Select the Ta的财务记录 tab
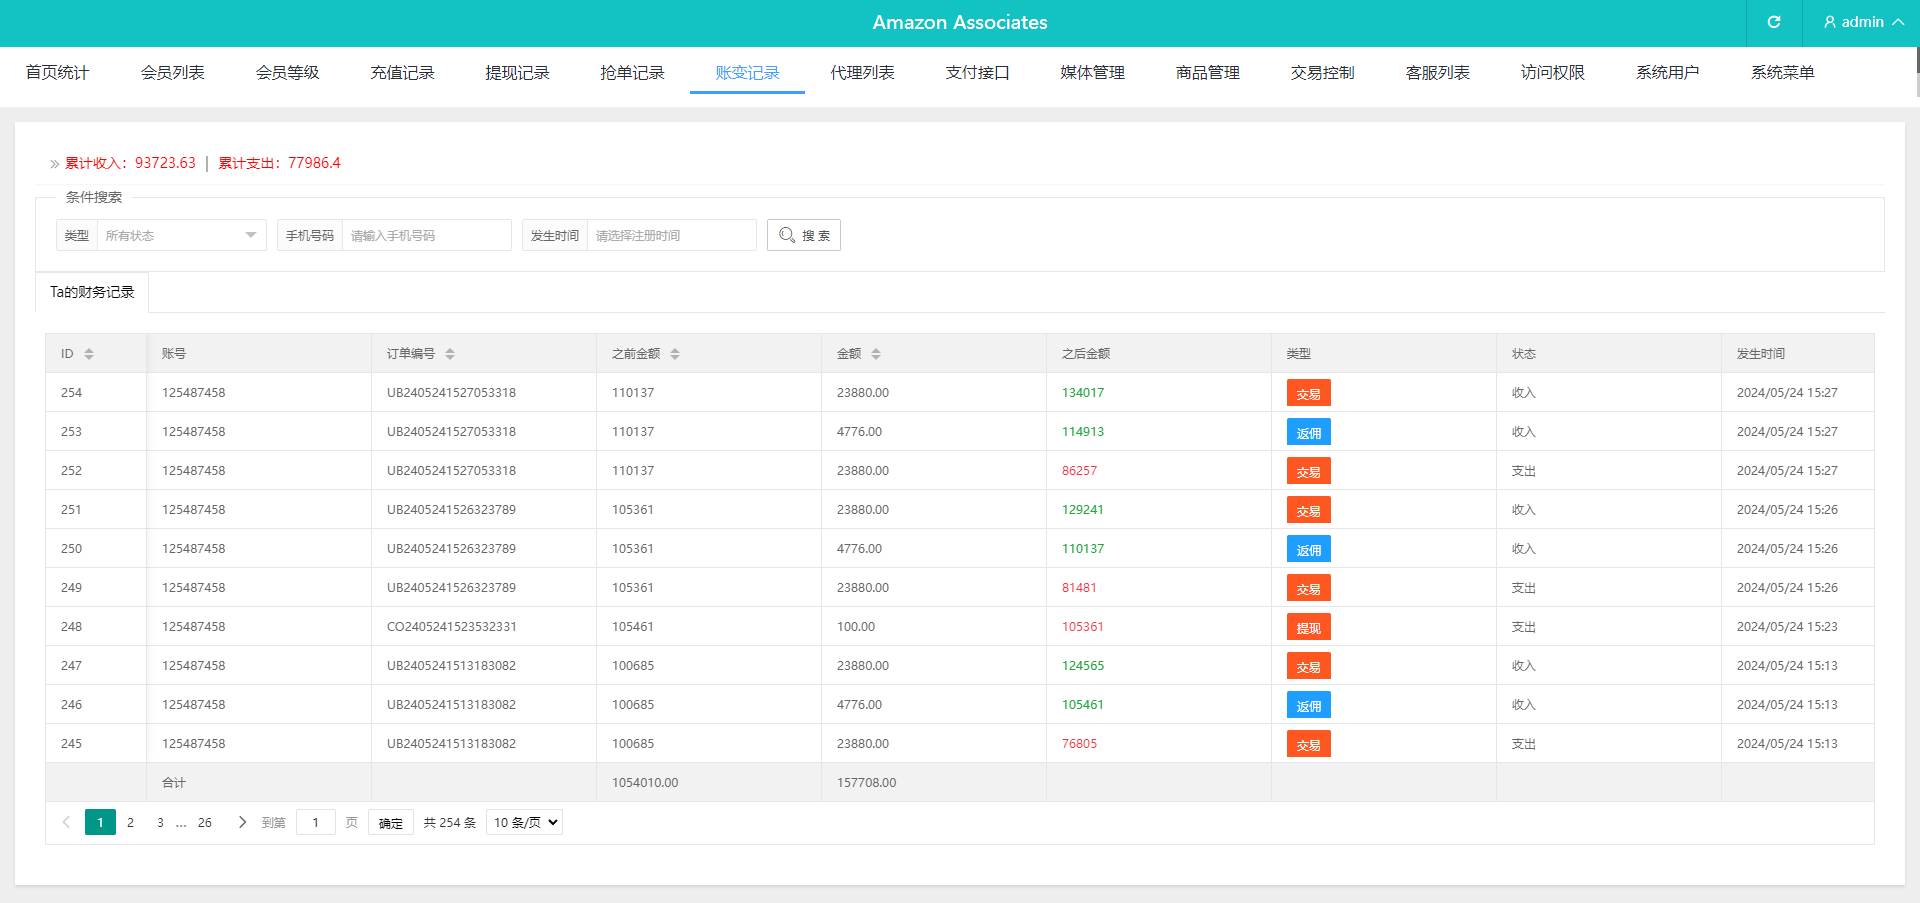This screenshot has height=903, width=1920. pos(92,292)
